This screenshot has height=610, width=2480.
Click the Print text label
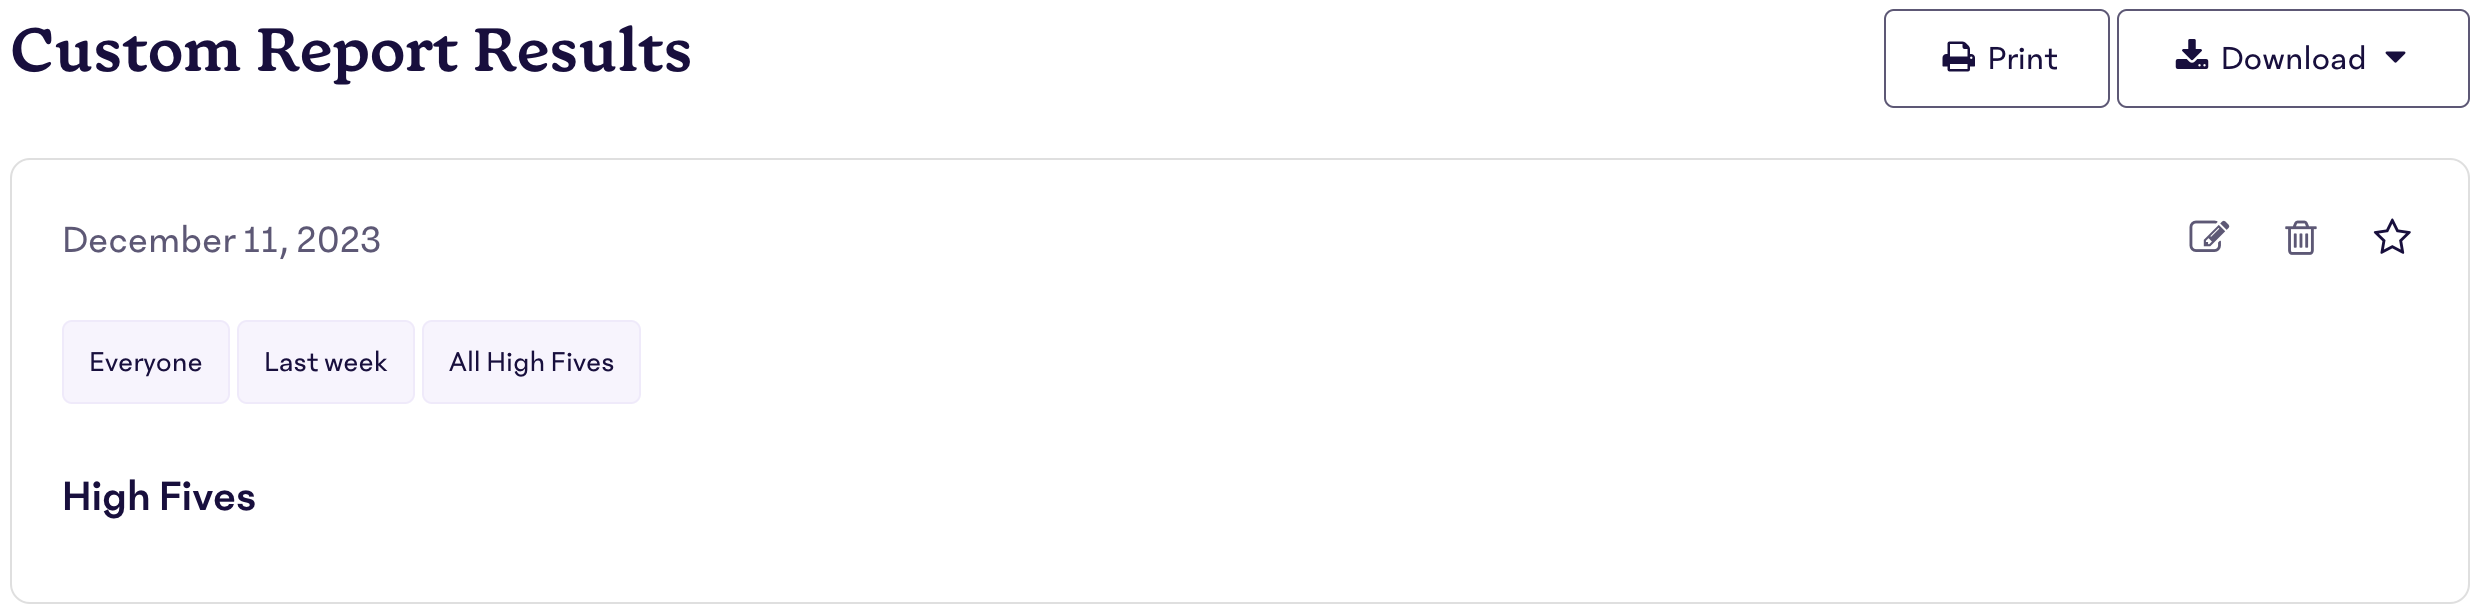pyautogui.click(x=2022, y=59)
